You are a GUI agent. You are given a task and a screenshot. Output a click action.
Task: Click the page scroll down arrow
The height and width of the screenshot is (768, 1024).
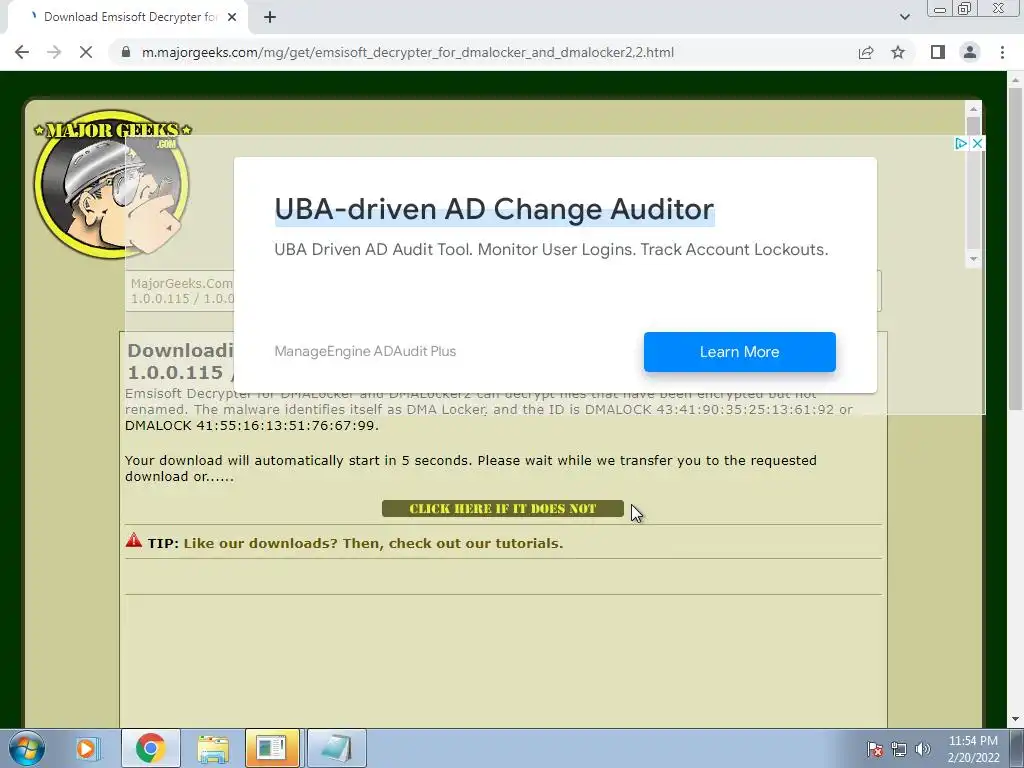[1015, 720]
